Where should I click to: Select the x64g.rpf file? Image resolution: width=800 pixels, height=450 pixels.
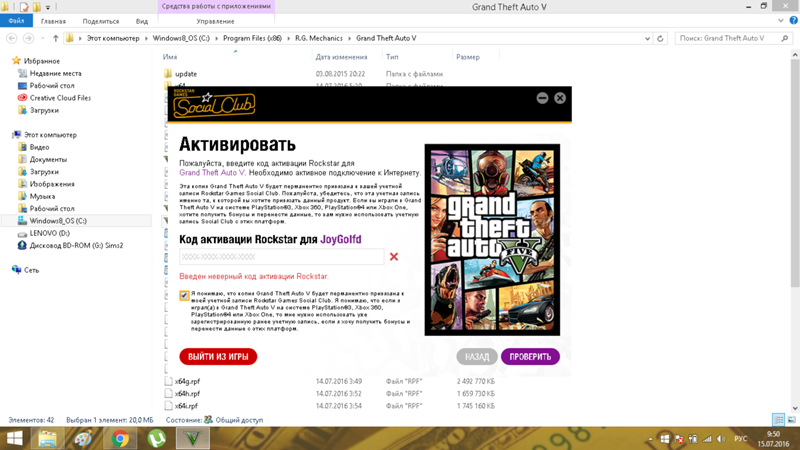187,381
